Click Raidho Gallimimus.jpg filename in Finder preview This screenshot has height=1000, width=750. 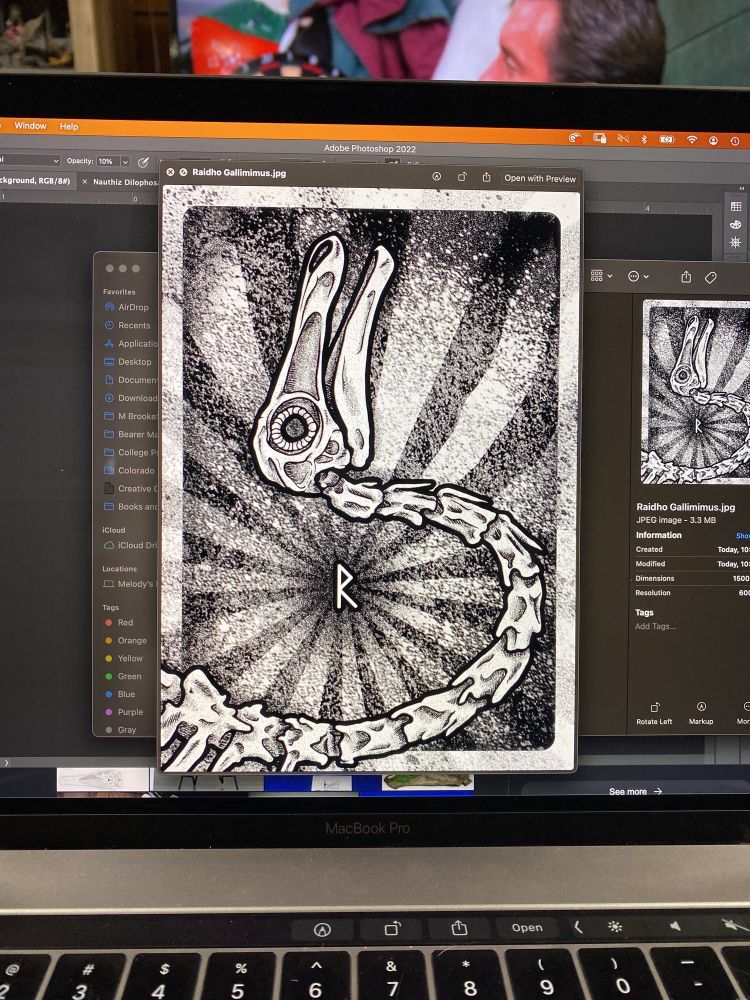(x=686, y=507)
